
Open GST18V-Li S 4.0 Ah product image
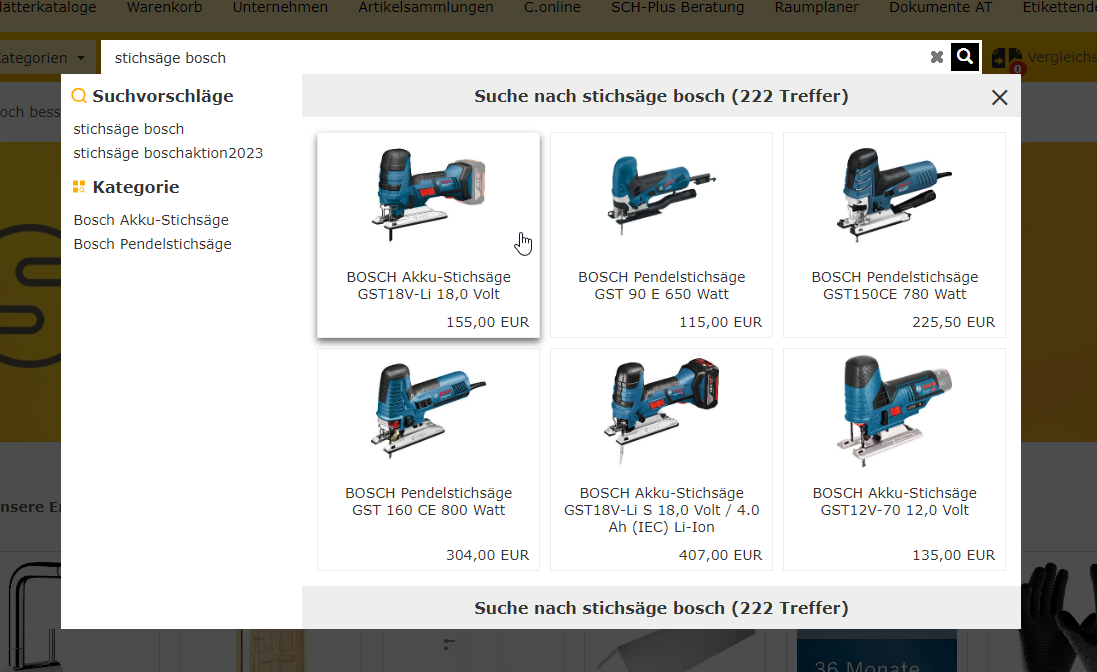pyautogui.click(x=661, y=411)
